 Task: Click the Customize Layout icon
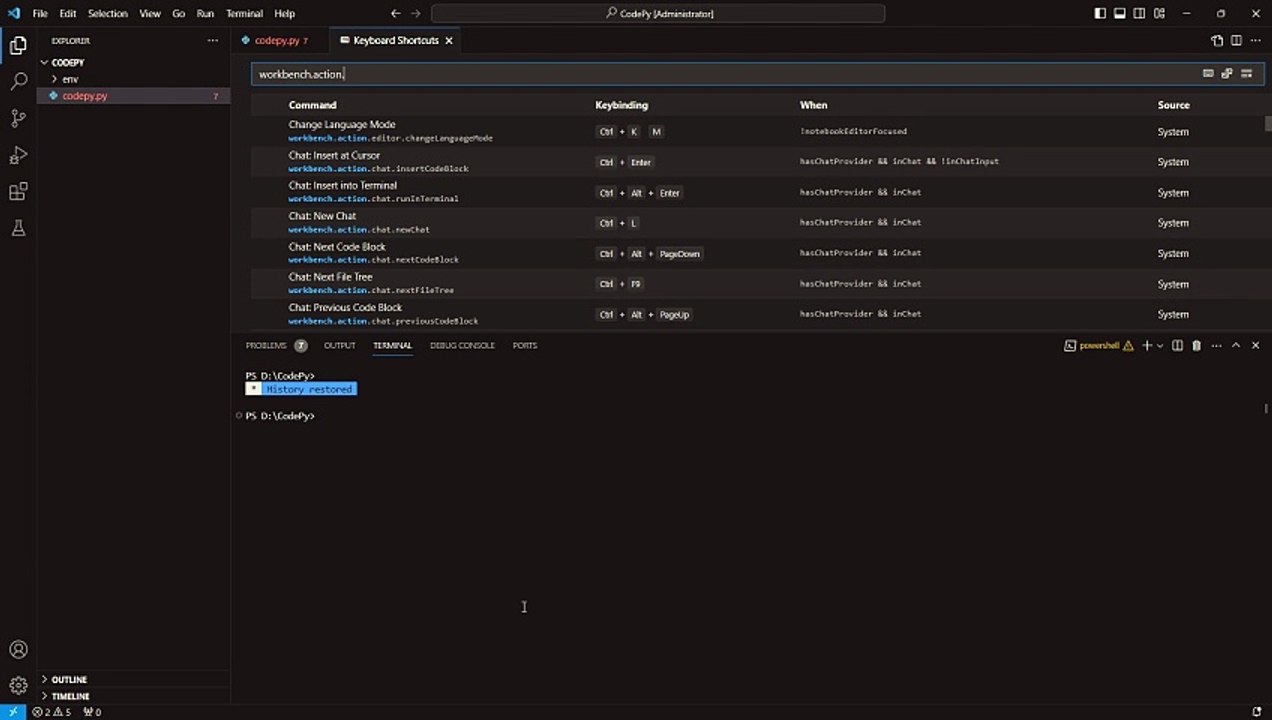point(1160,13)
